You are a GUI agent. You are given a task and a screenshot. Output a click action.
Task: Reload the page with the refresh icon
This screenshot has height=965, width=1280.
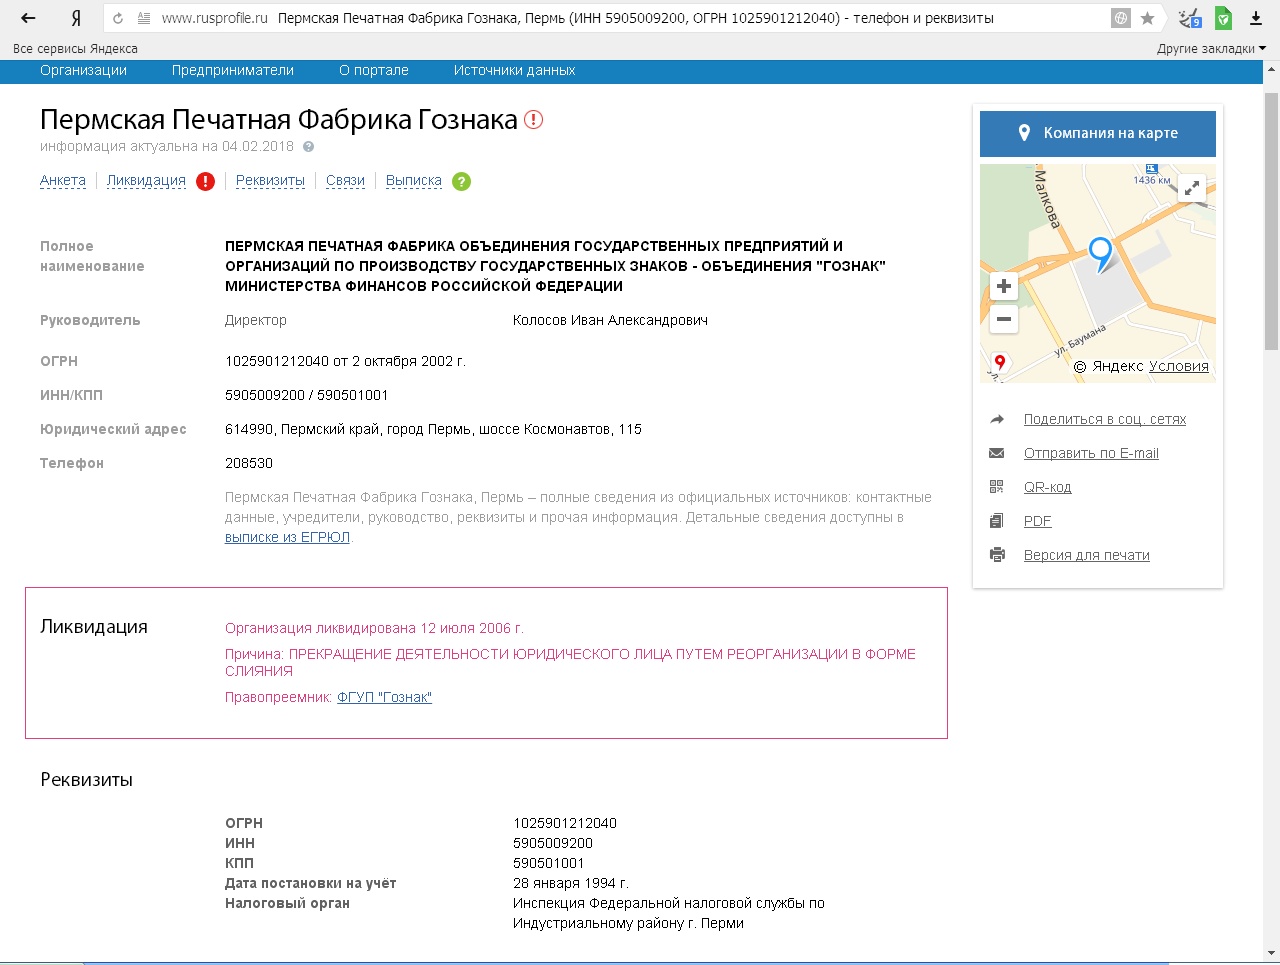pyautogui.click(x=118, y=18)
